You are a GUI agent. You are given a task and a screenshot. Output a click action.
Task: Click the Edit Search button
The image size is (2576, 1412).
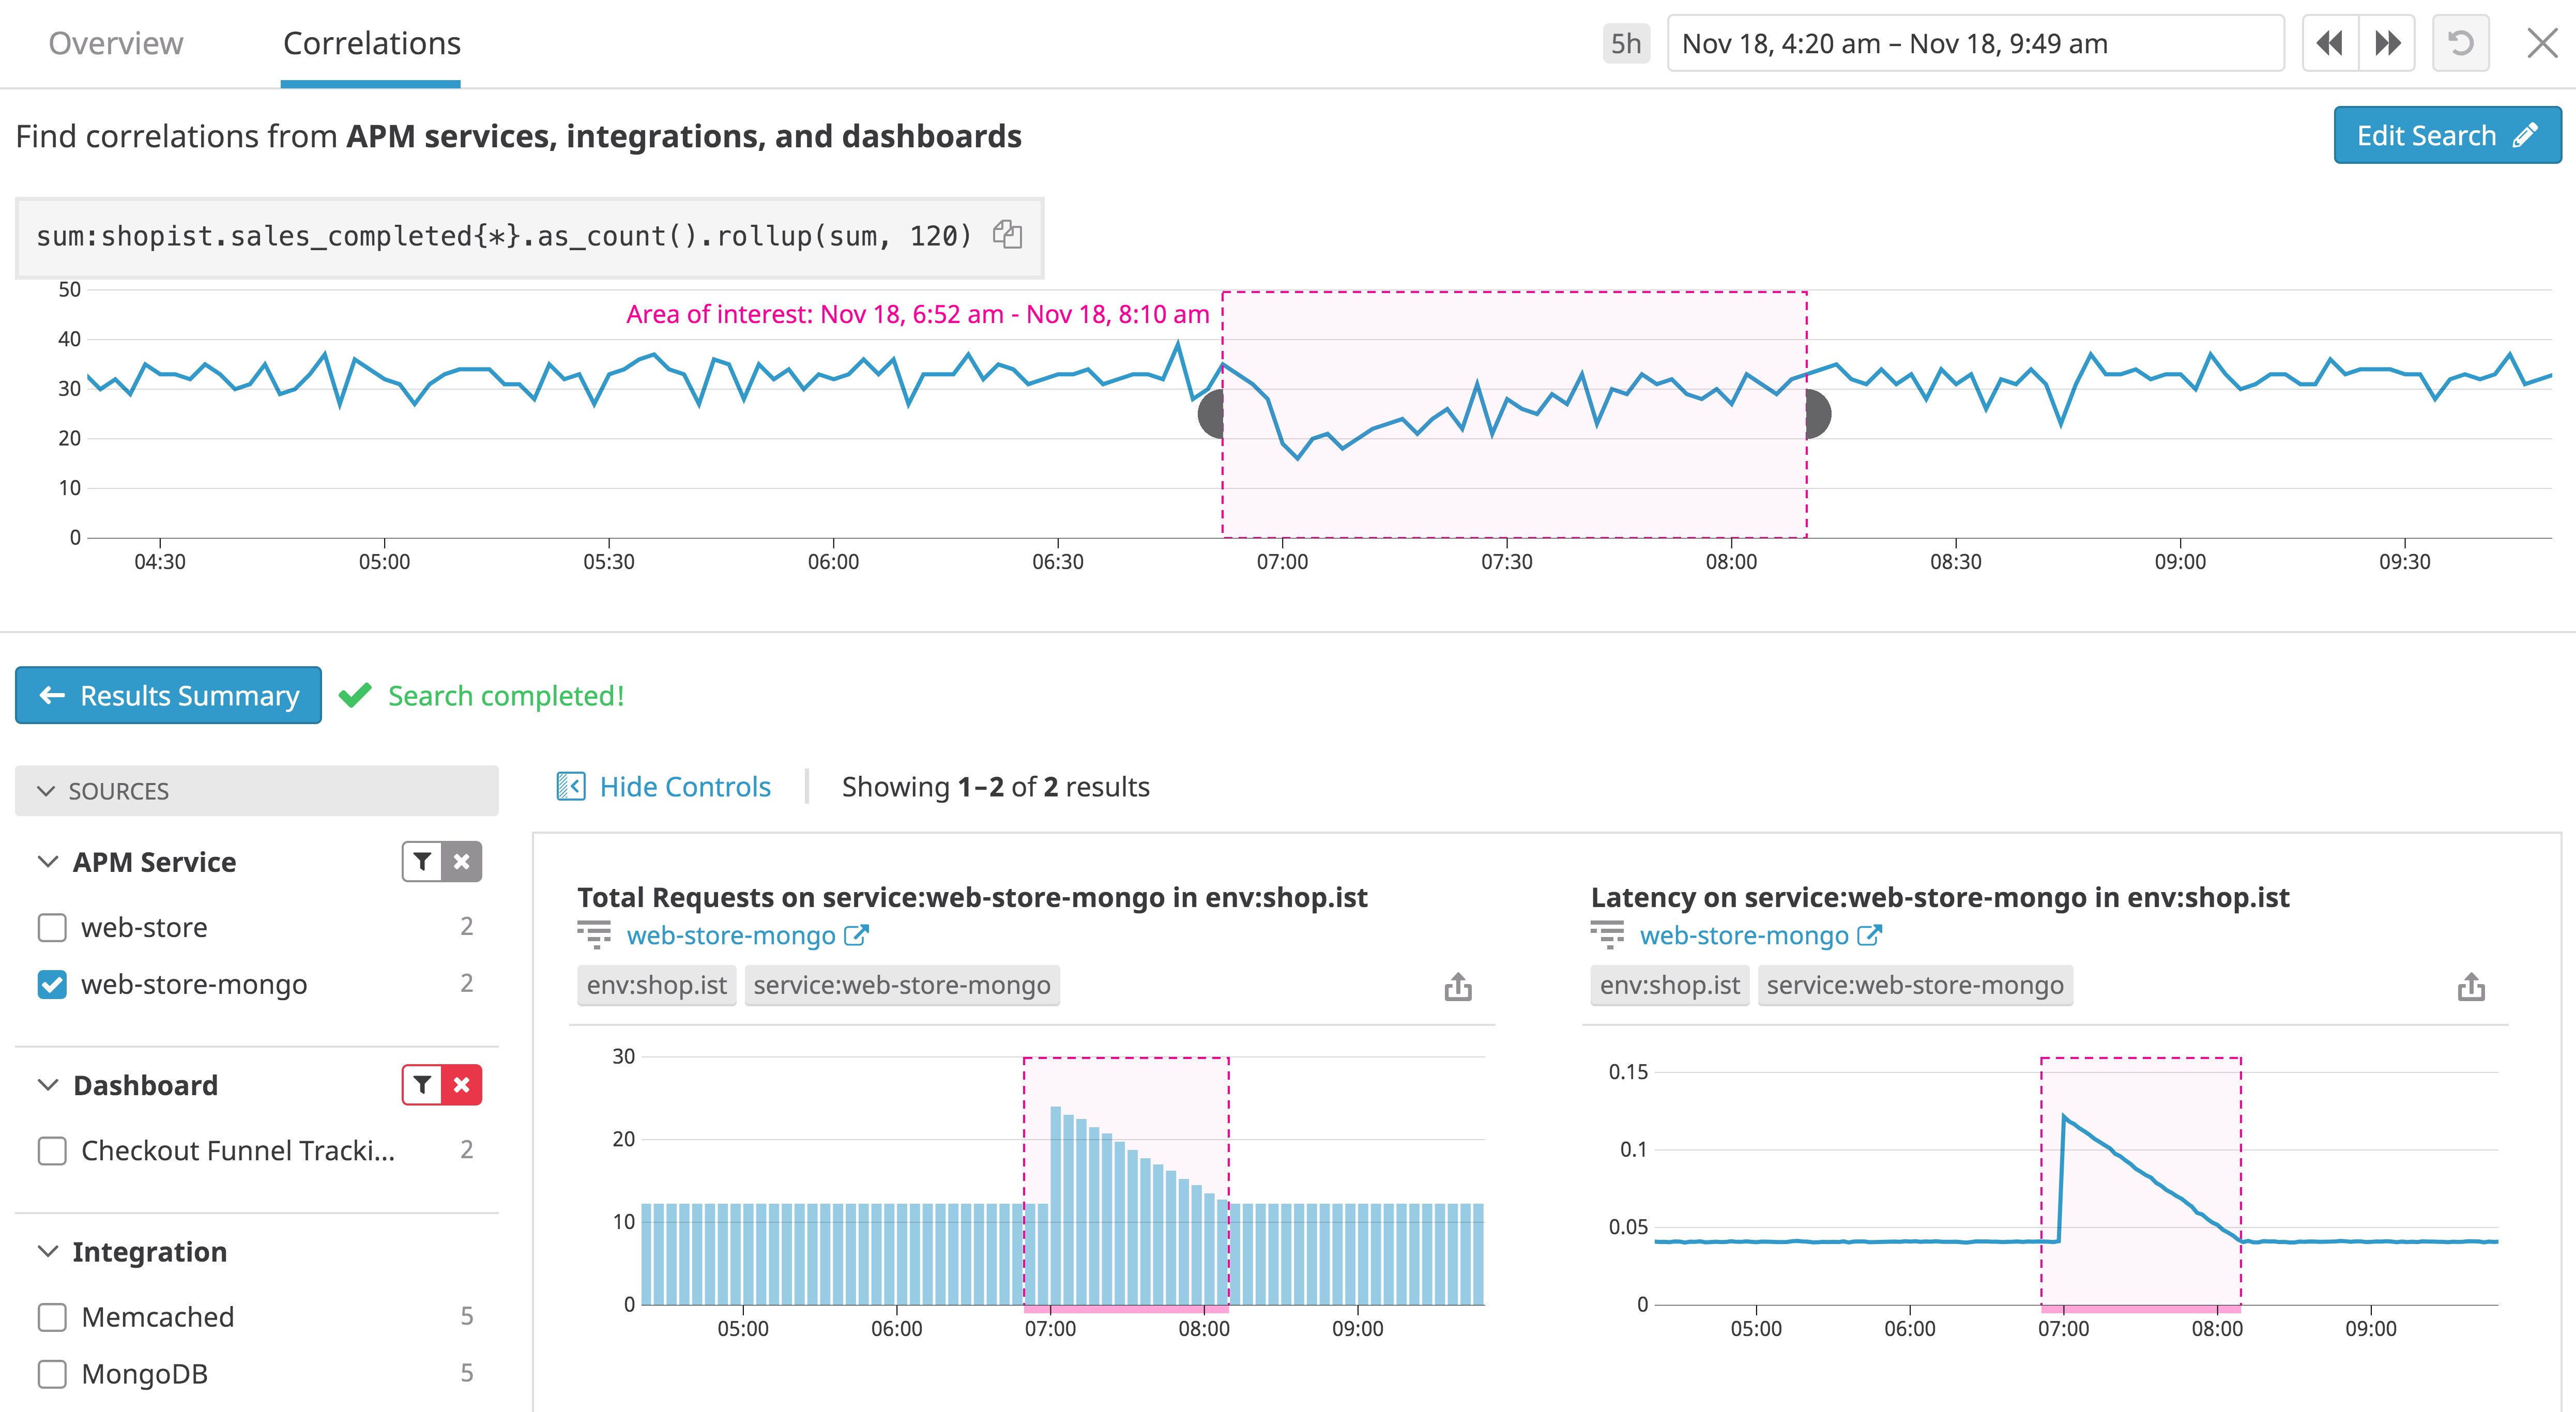[2446, 135]
